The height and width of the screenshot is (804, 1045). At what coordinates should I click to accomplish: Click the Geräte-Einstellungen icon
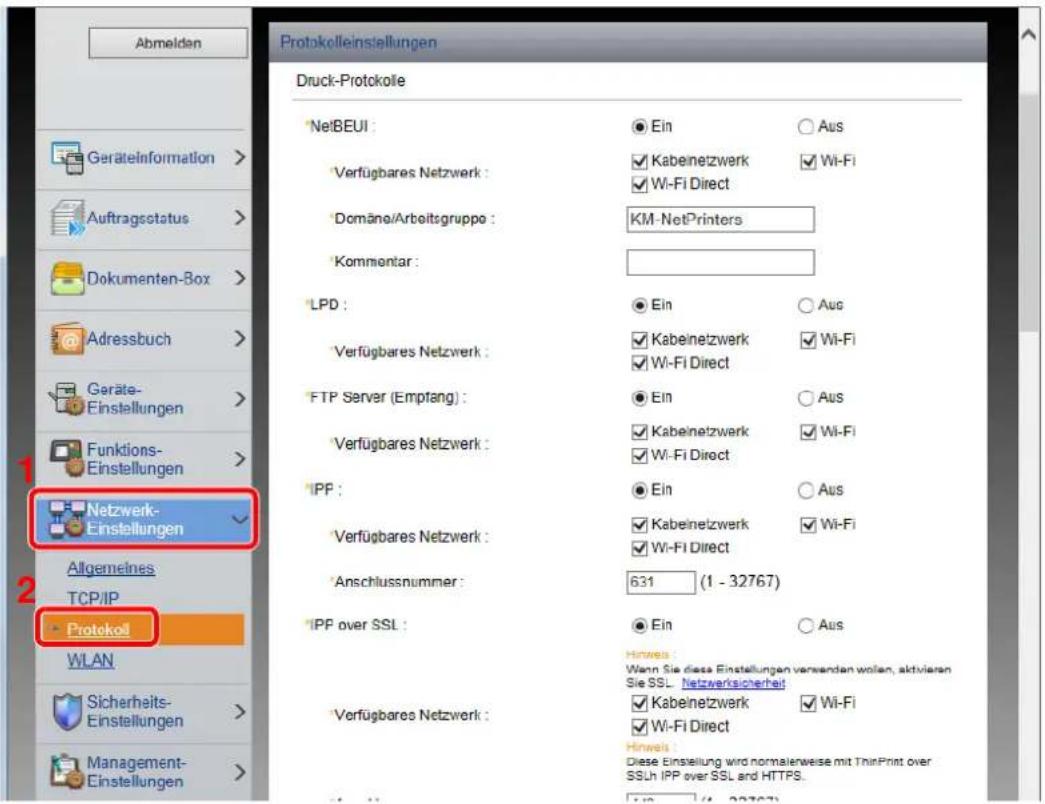coord(67,399)
